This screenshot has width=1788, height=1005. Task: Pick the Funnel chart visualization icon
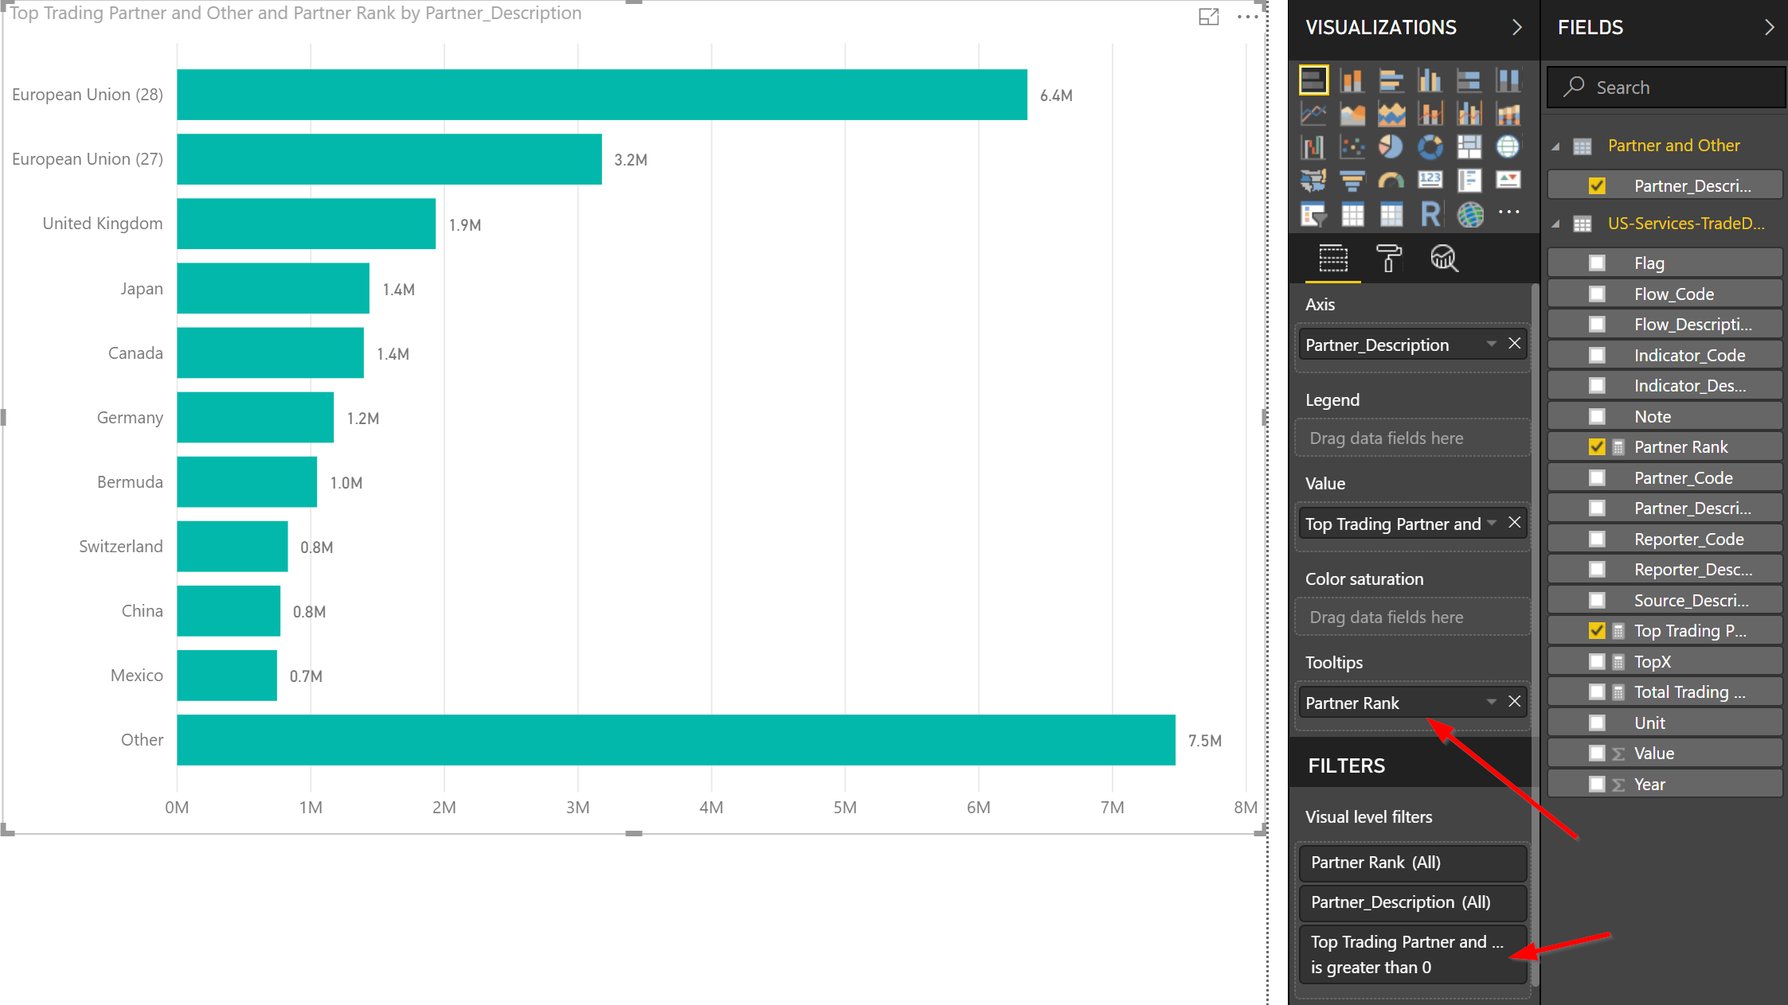(x=1352, y=179)
